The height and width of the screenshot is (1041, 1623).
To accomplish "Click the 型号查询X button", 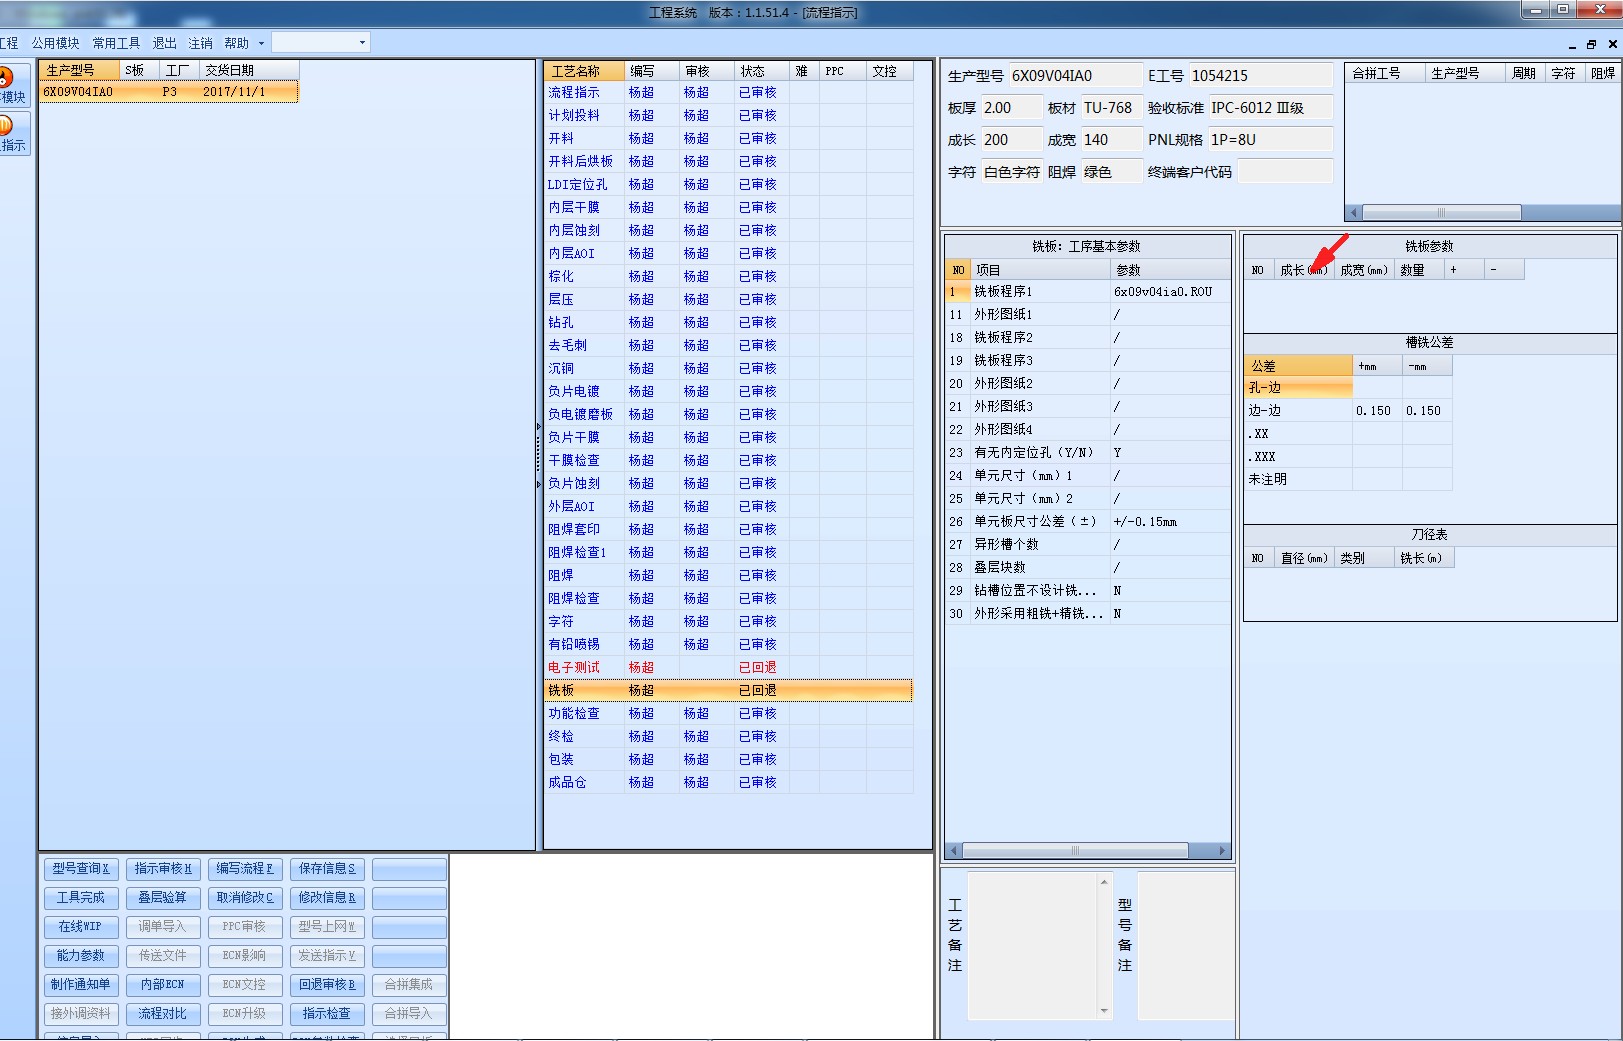I will [x=81, y=869].
